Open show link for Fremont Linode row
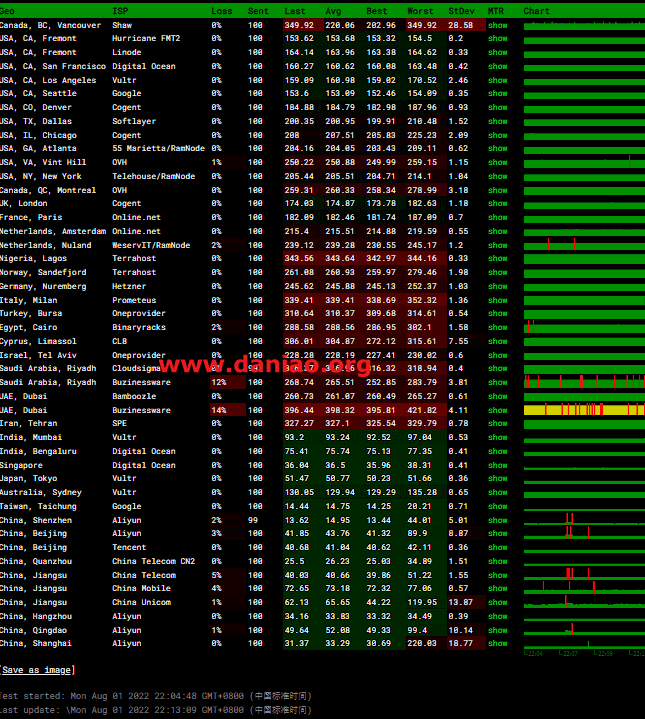 (x=497, y=52)
